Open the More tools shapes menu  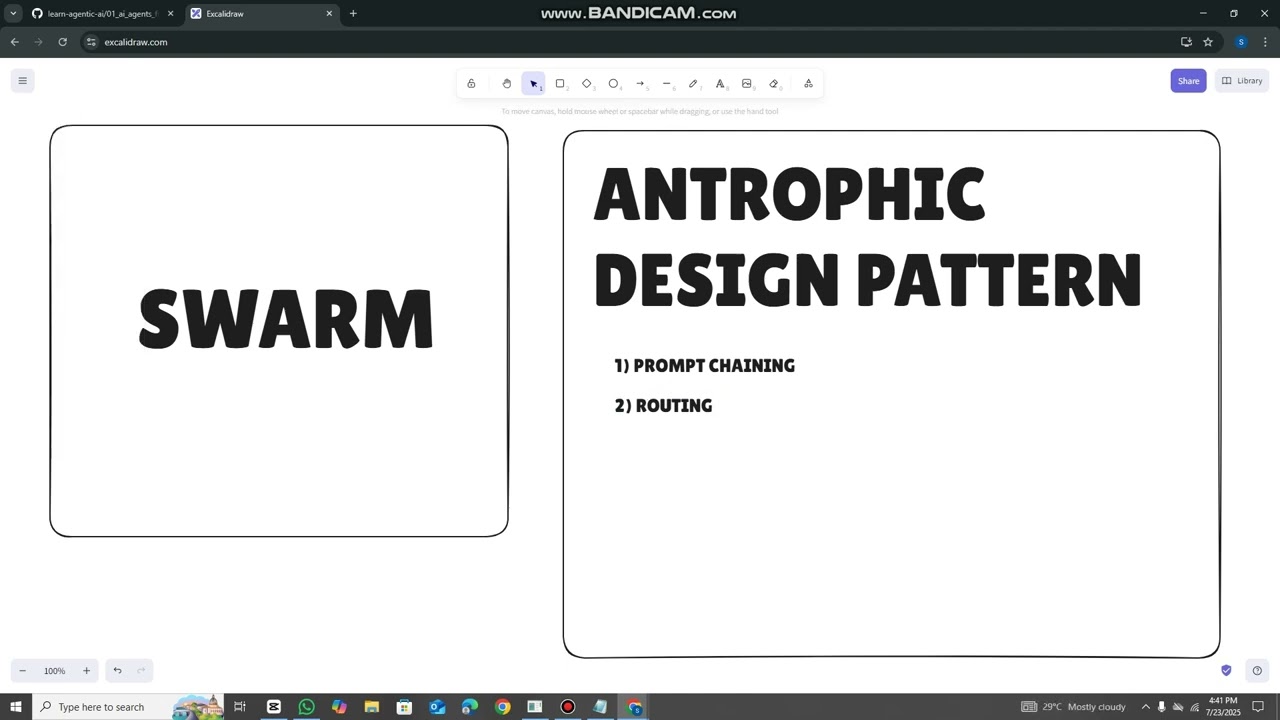[808, 83]
